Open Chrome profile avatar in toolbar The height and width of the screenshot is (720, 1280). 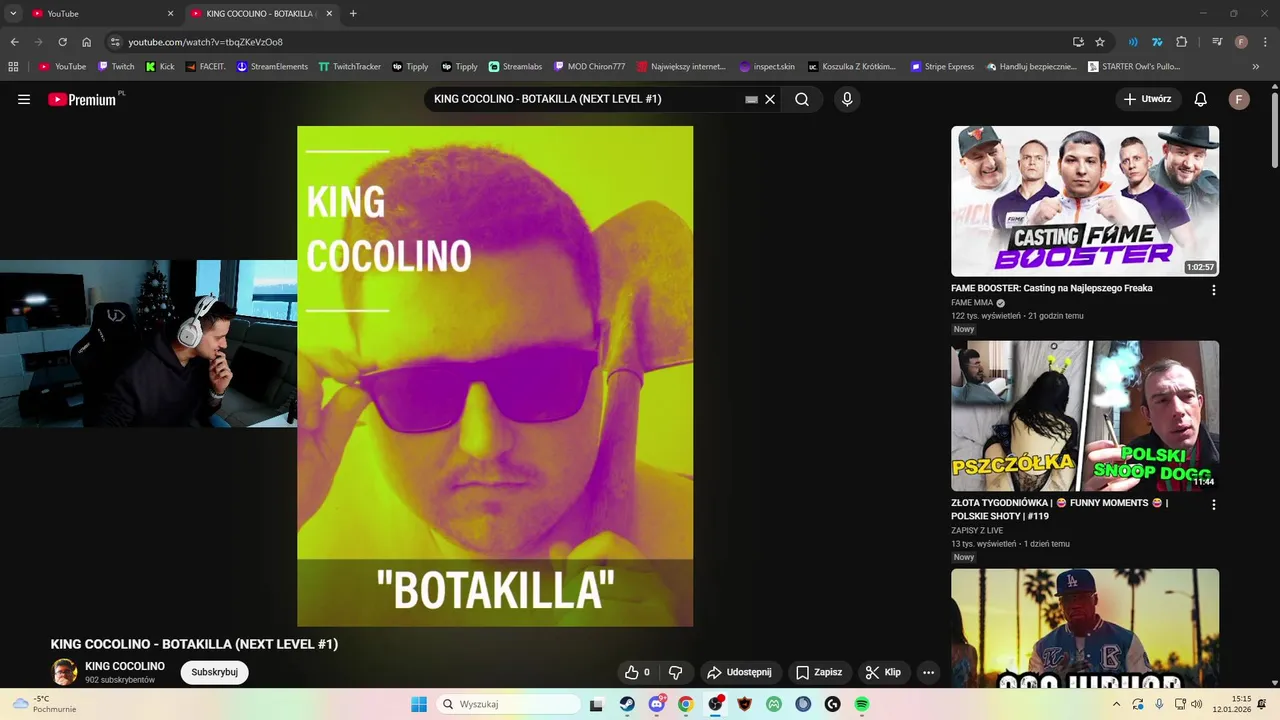pyautogui.click(x=1241, y=42)
